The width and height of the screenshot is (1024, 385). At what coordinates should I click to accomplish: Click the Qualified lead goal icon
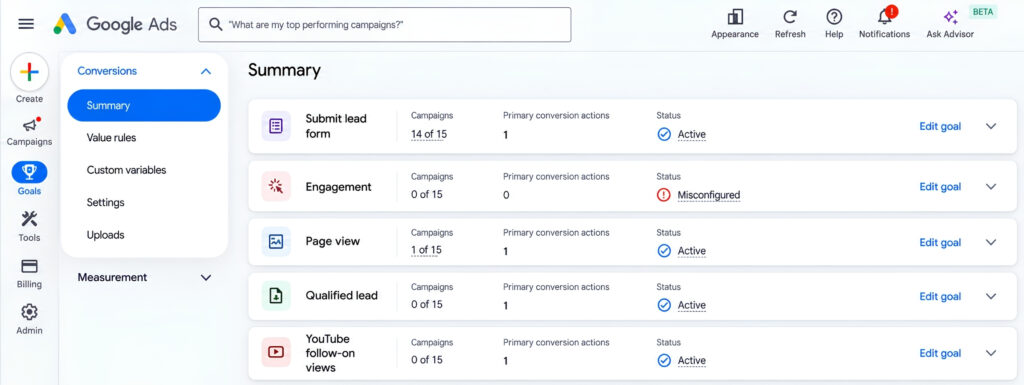pos(276,296)
